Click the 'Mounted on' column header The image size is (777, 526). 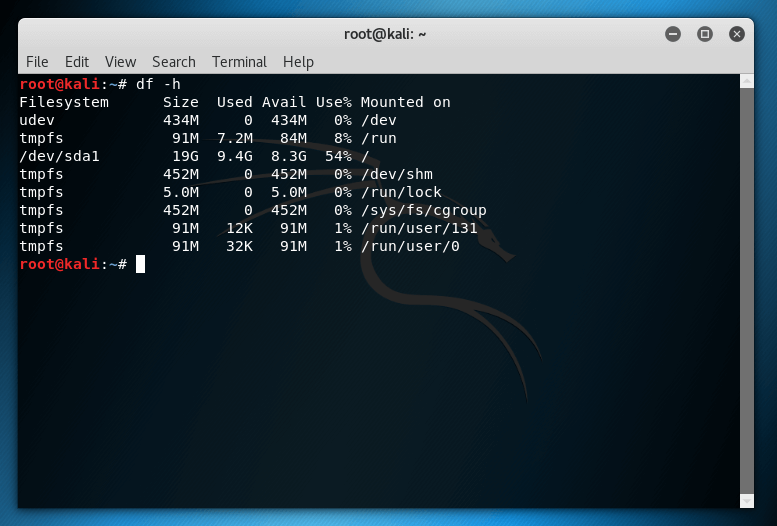click(x=405, y=103)
